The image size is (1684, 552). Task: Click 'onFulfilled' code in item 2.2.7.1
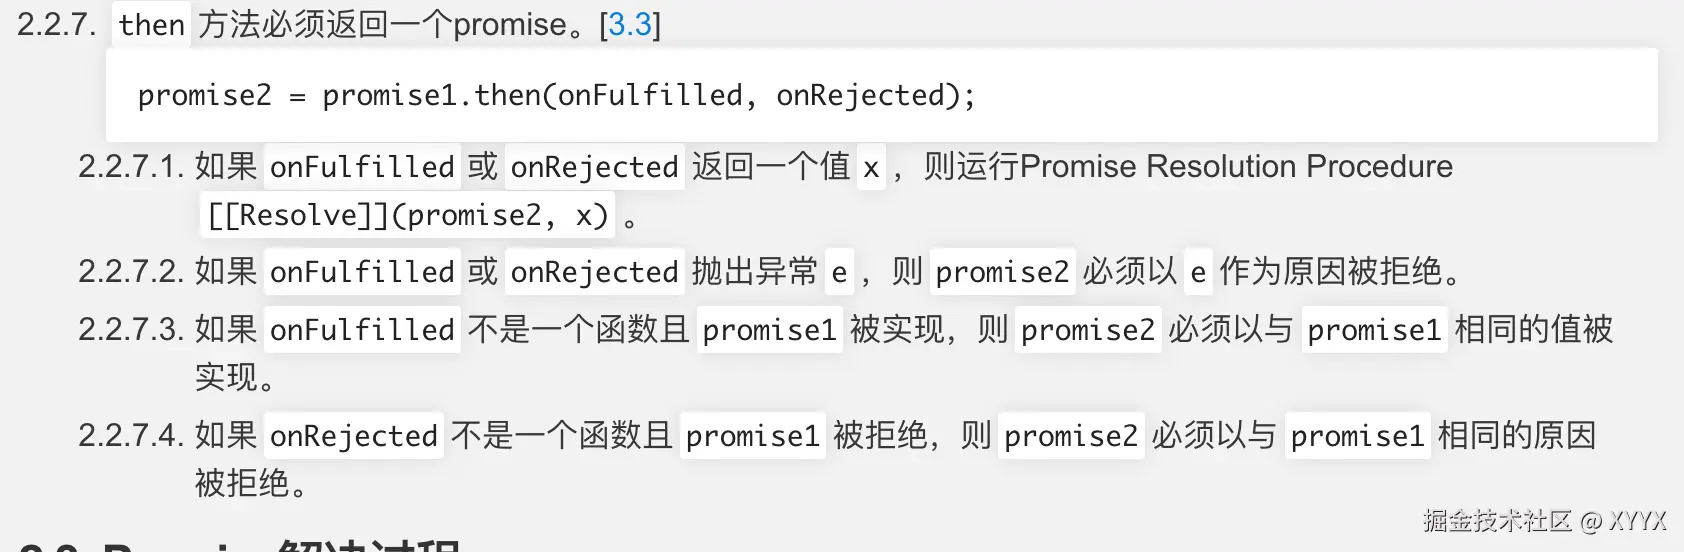(x=362, y=167)
